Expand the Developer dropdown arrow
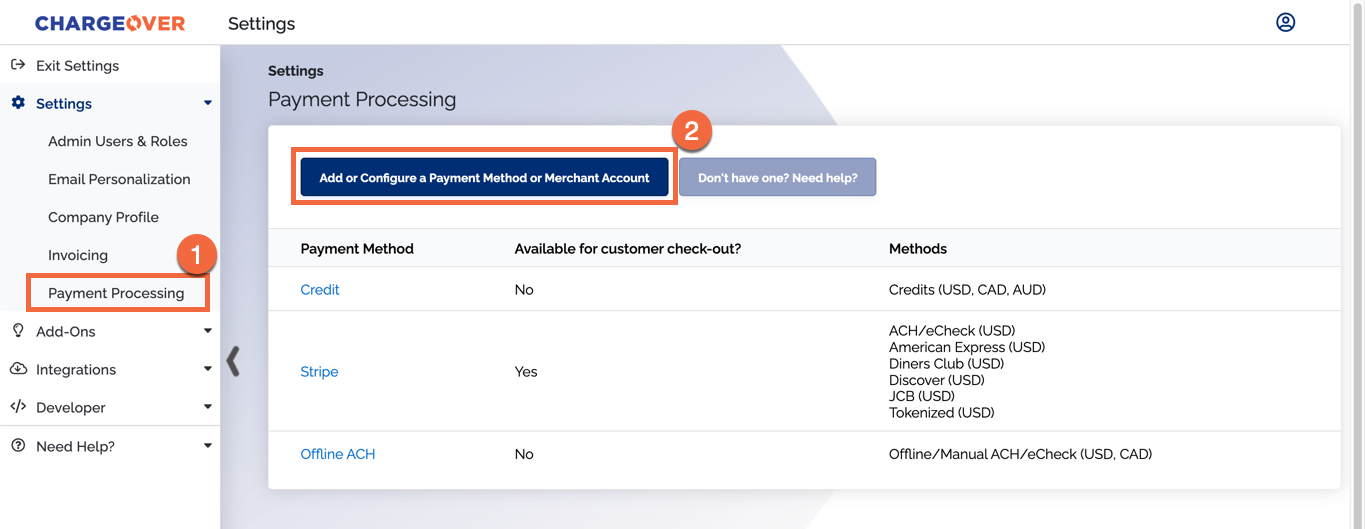 (208, 407)
